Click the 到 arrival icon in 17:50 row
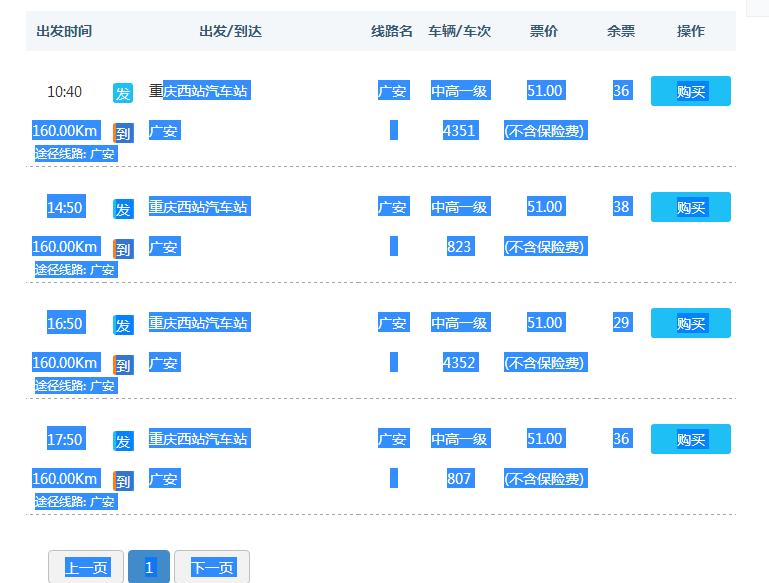Screen dimensions: 769x583 pyautogui.click(x=123, y=481)
